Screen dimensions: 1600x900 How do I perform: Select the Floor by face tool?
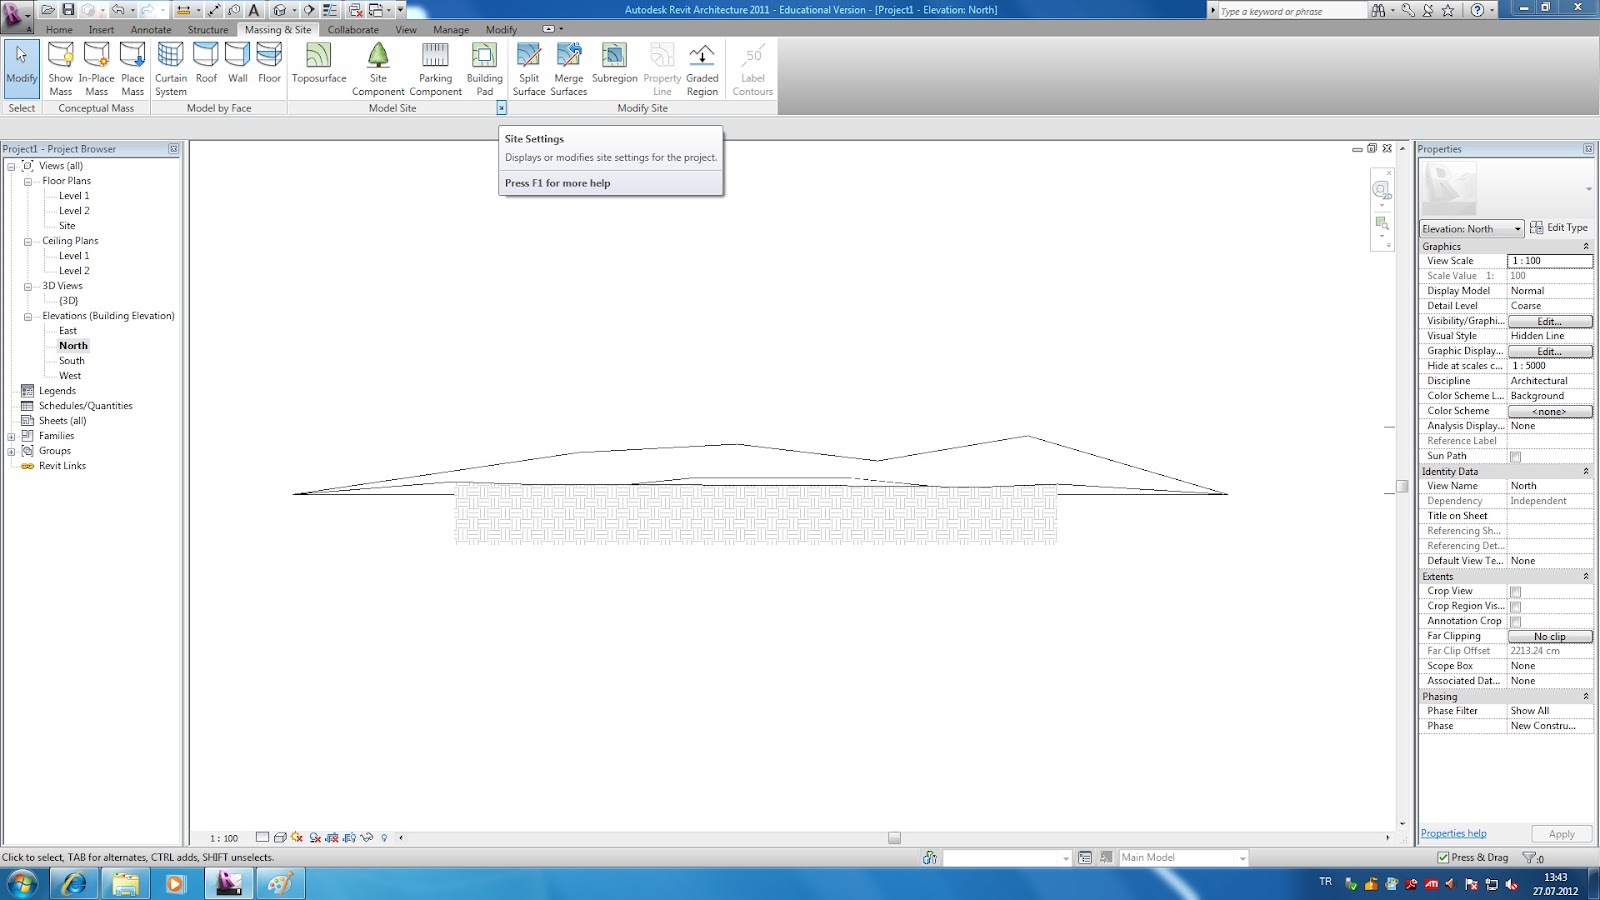click(269, 63)
